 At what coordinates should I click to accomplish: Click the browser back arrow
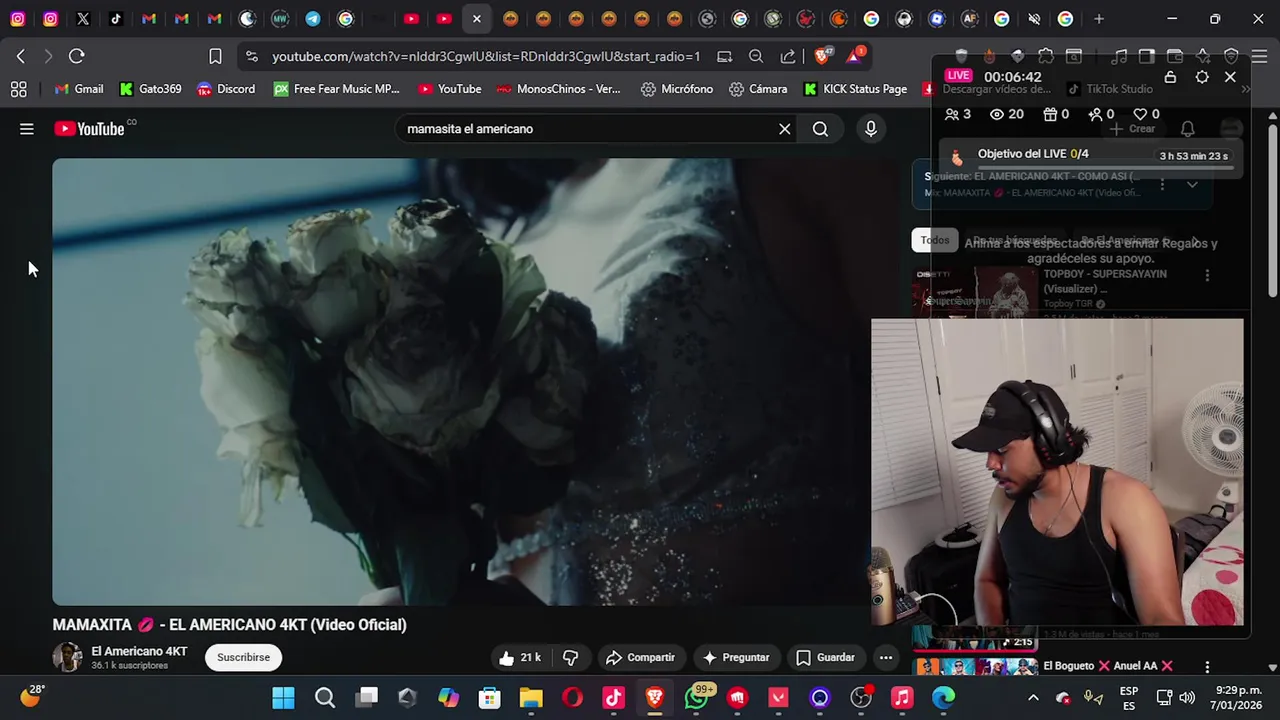pyautogui.click(x=20, y=56)
